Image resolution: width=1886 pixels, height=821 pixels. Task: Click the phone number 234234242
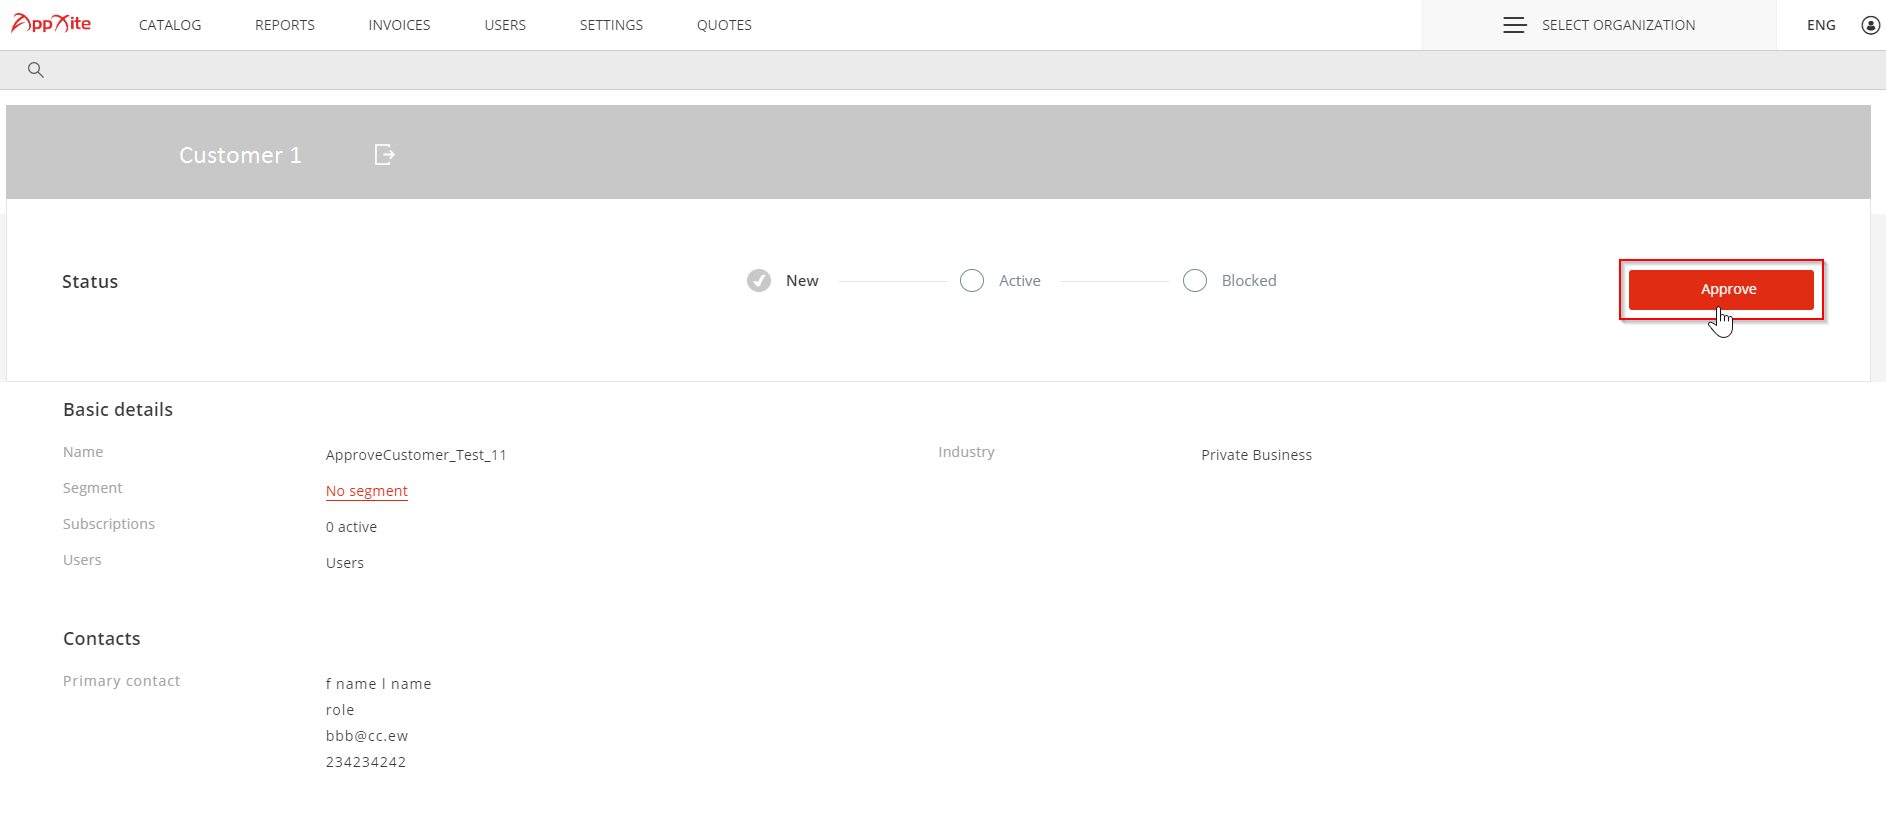point(366,762)
